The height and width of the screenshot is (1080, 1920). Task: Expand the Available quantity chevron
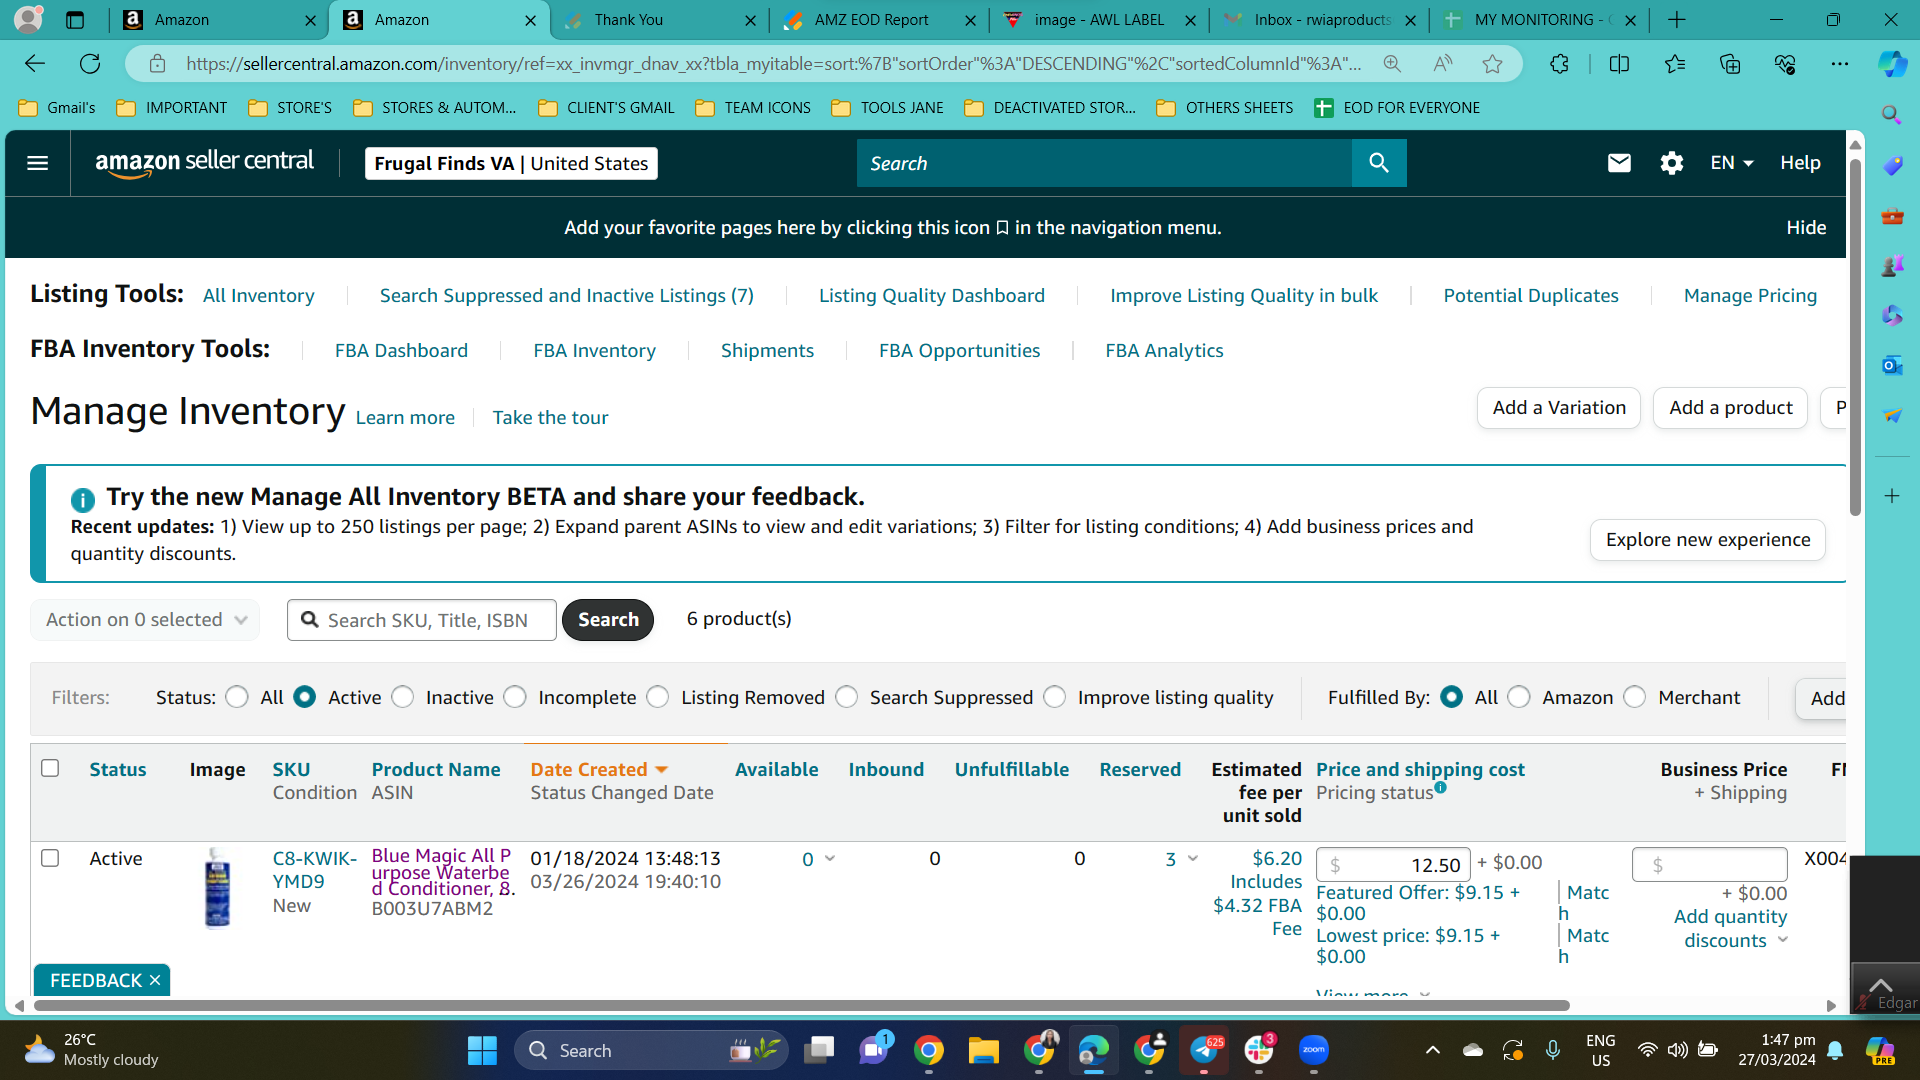point(830,859)
